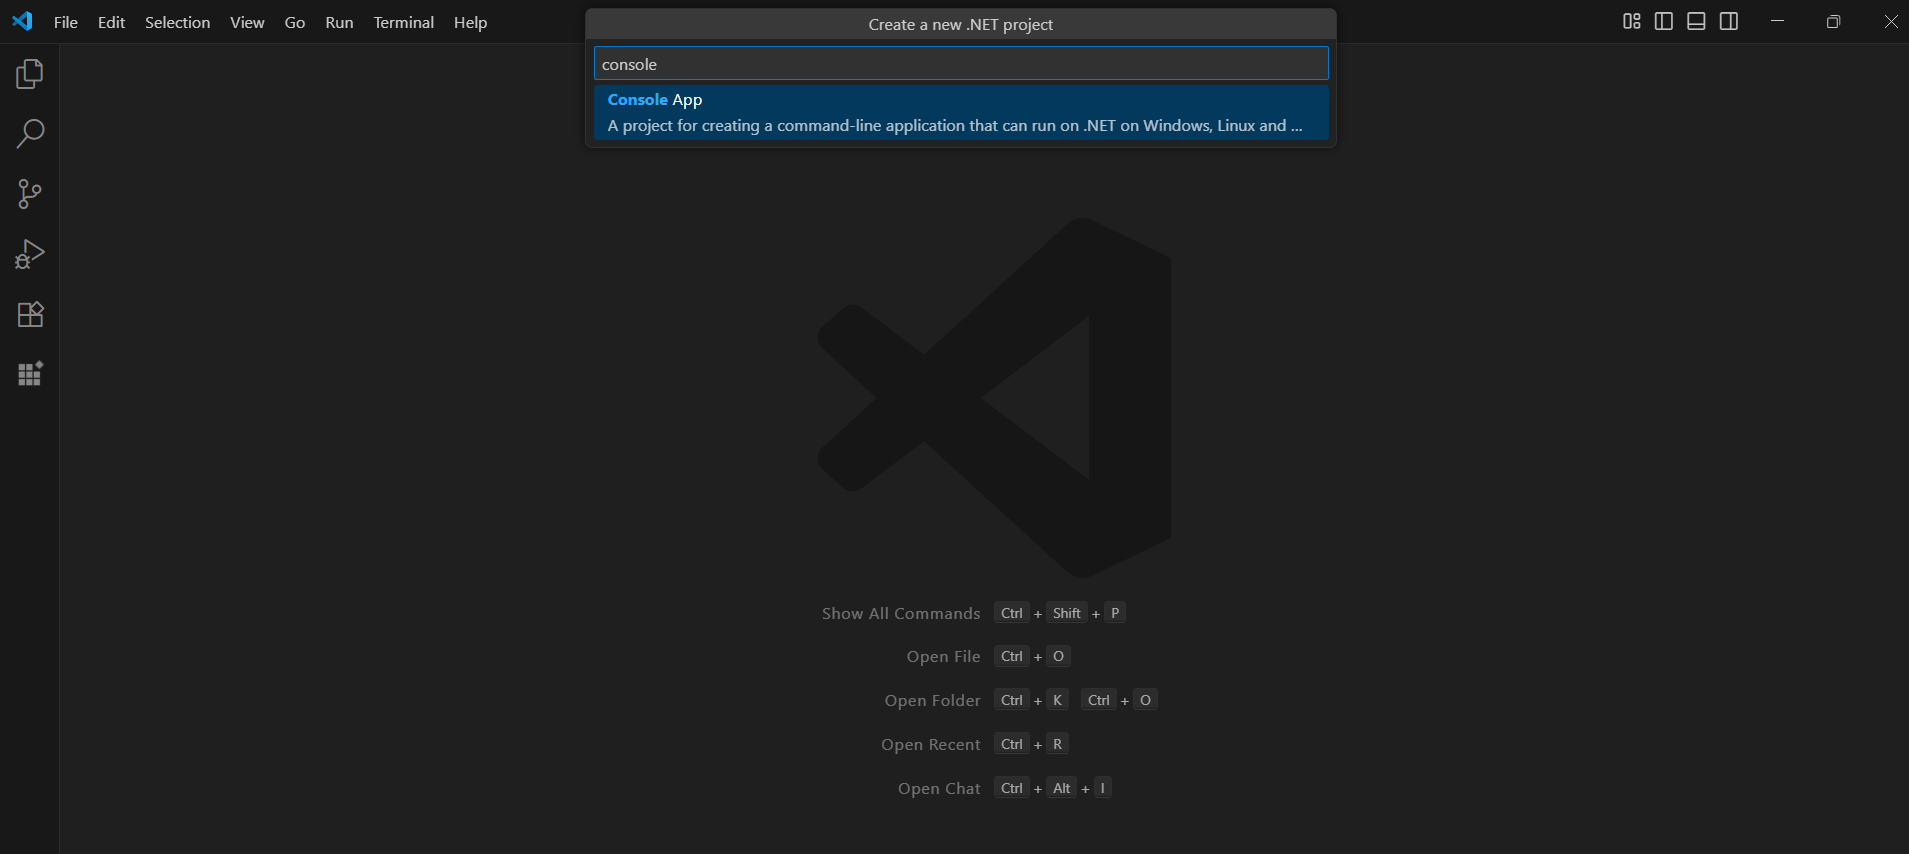The height and width of the screenshot is (854, 1909).
Task: Open the Run menu
Action: (x=339, y=22)
